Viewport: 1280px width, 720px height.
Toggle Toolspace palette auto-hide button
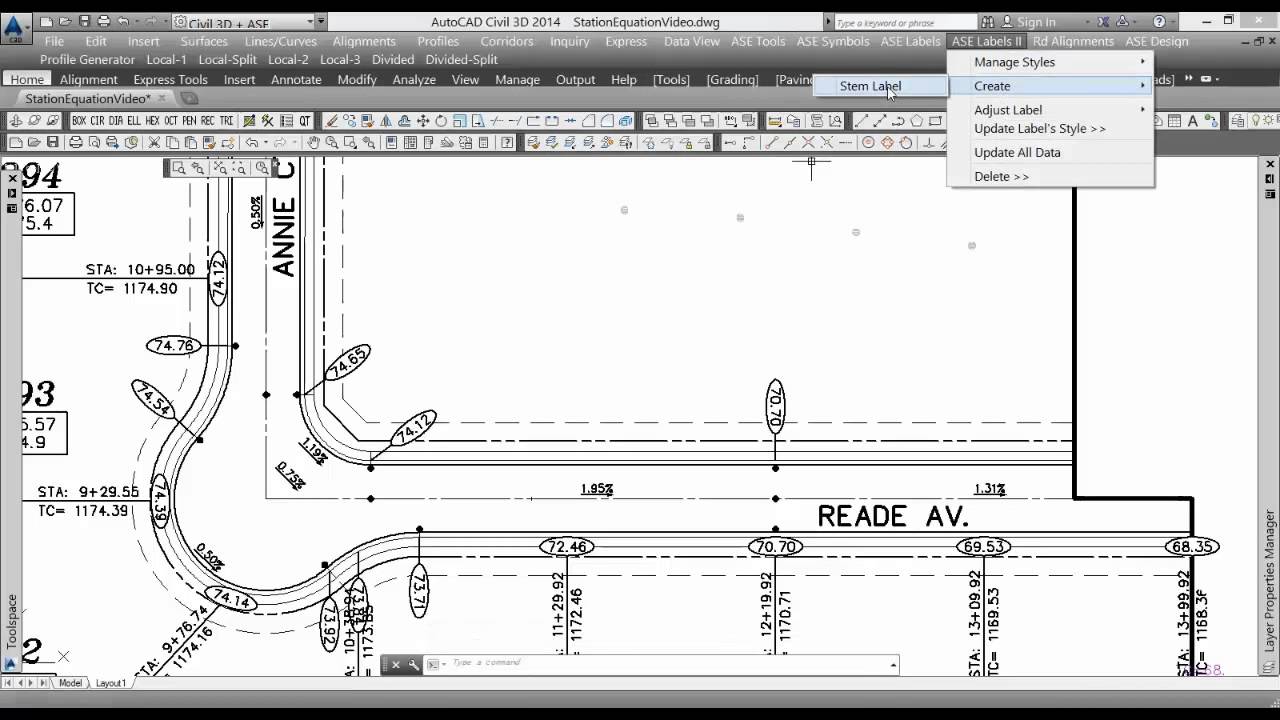(12, 193)
